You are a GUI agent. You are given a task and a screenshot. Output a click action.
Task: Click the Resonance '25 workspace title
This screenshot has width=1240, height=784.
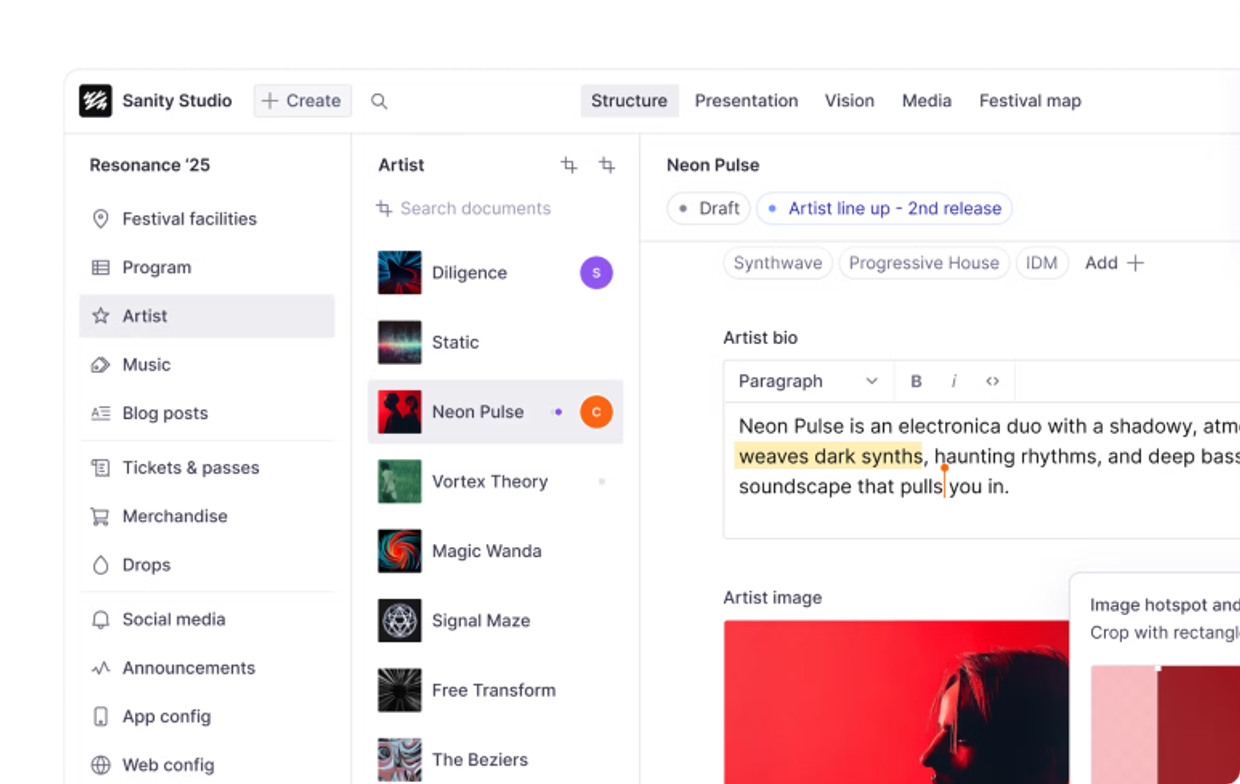pos(150,165)
